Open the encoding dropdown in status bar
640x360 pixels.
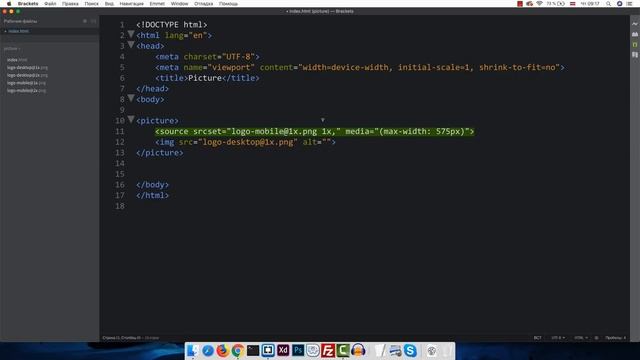tap(558, 338)
